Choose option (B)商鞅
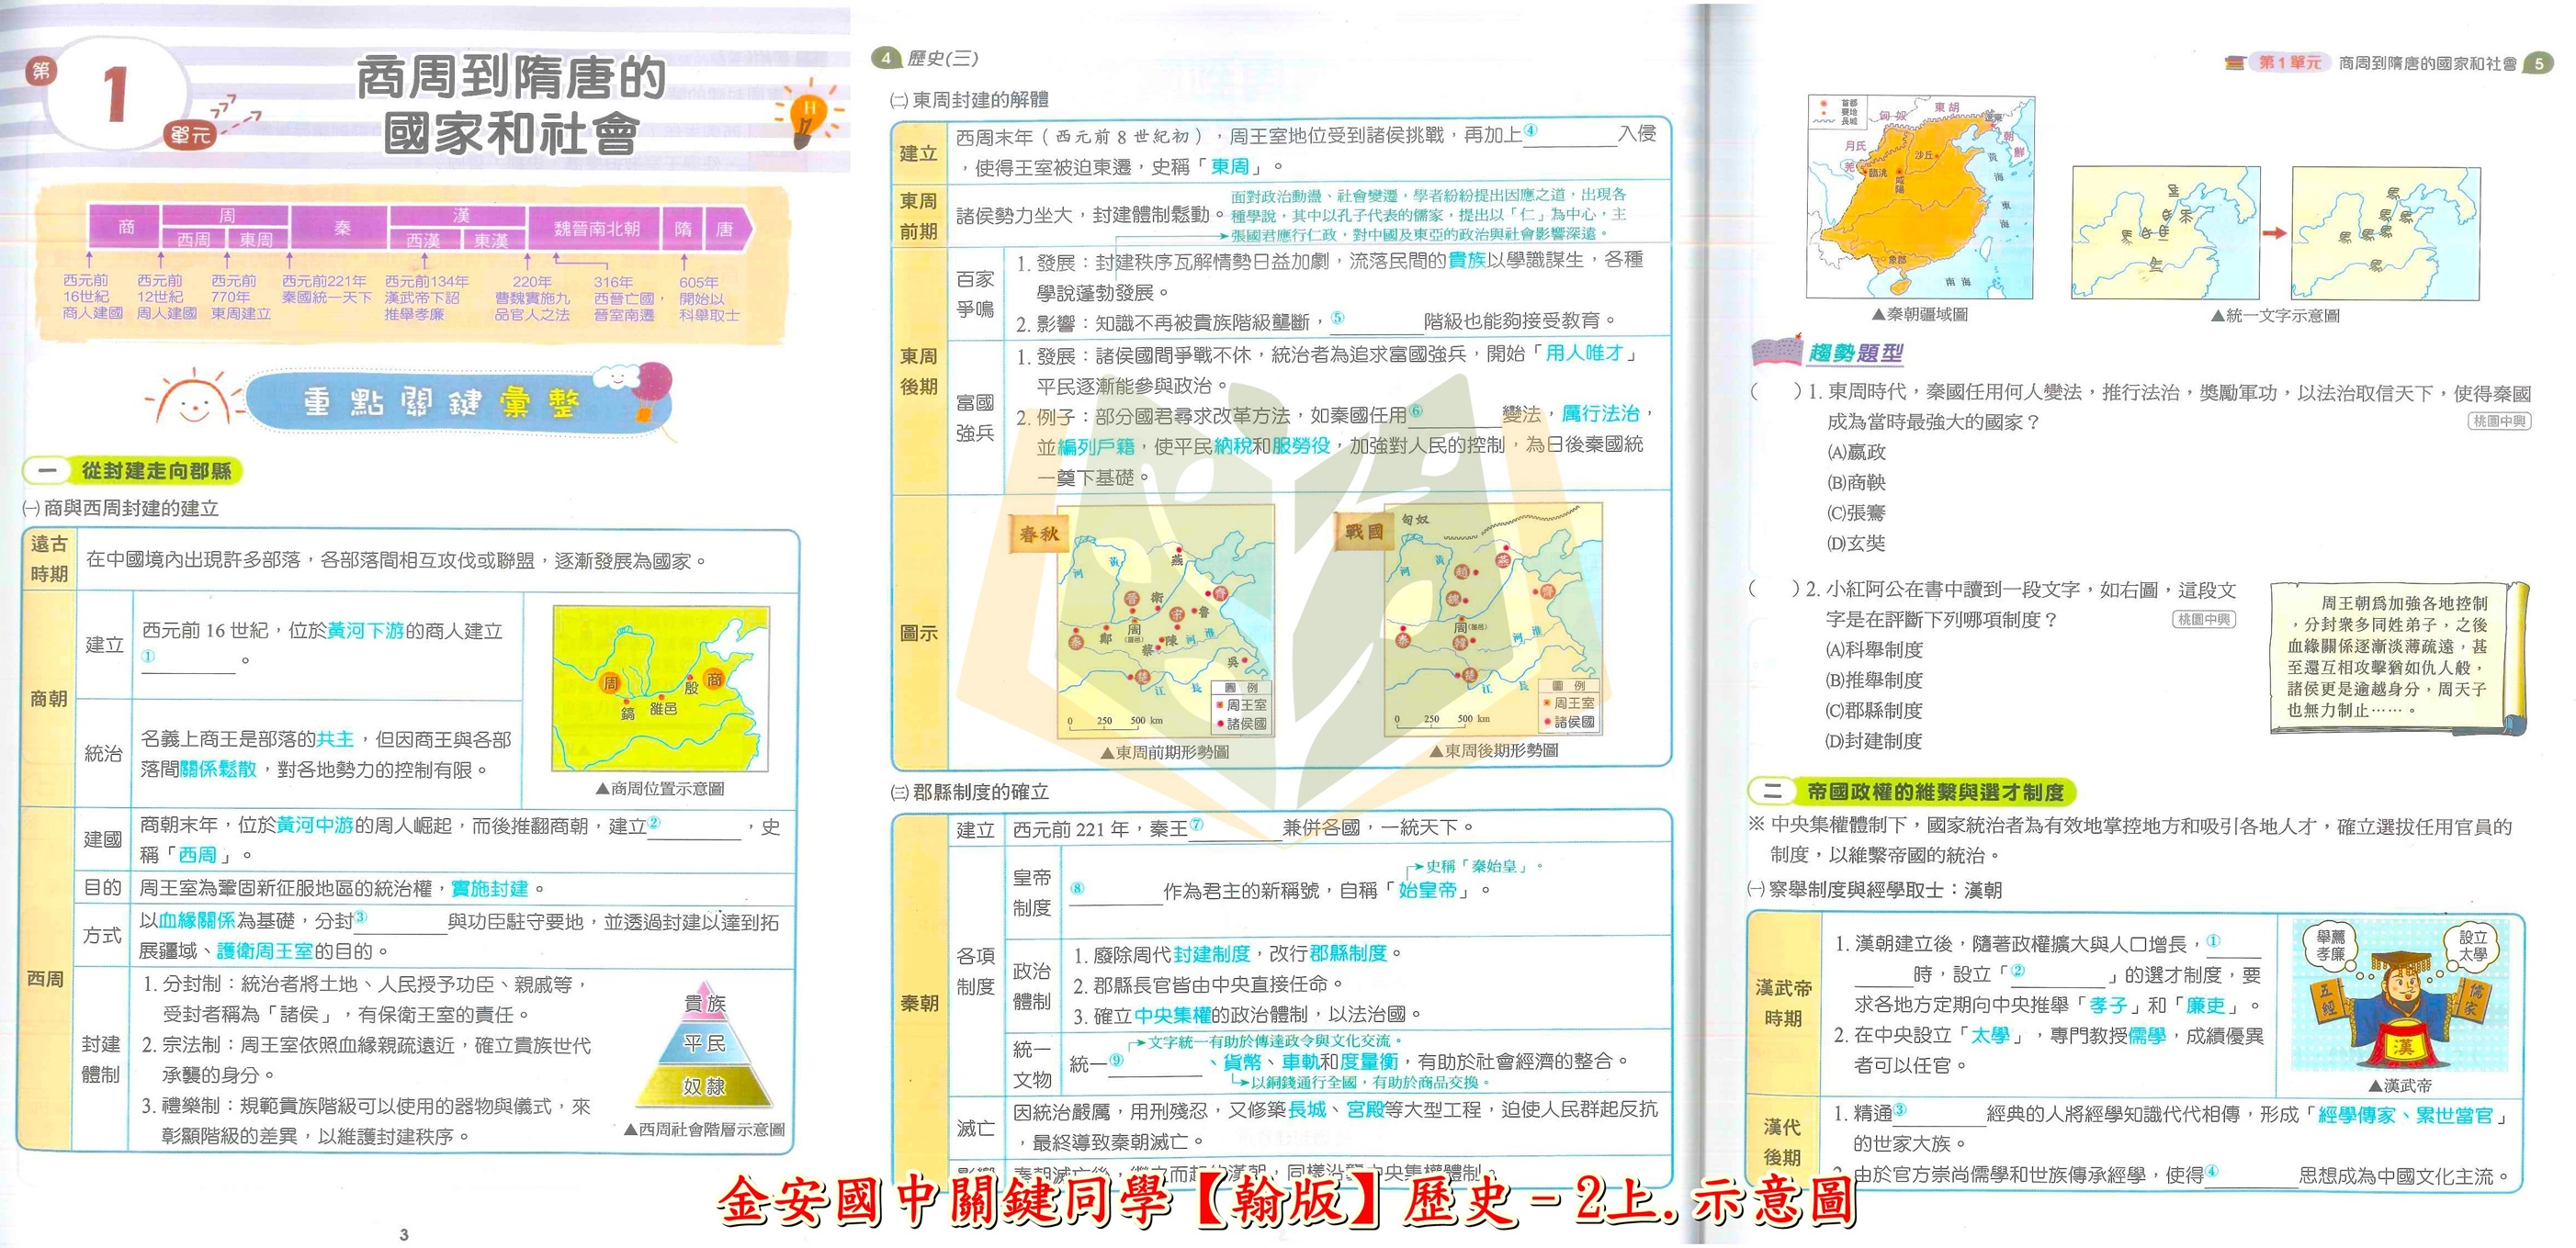 pyautogui.click(x=1856, y=482)
